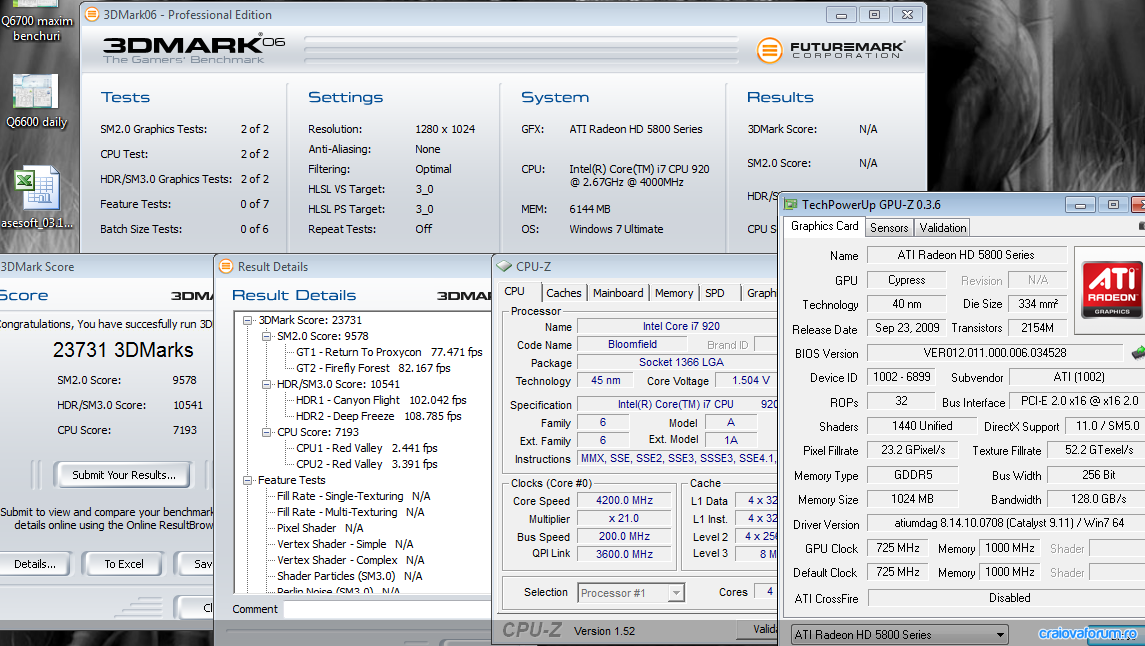Click the Memory Size 1024 MB value
Screen dimensions: 1145x646
click(x=912, y=499)
